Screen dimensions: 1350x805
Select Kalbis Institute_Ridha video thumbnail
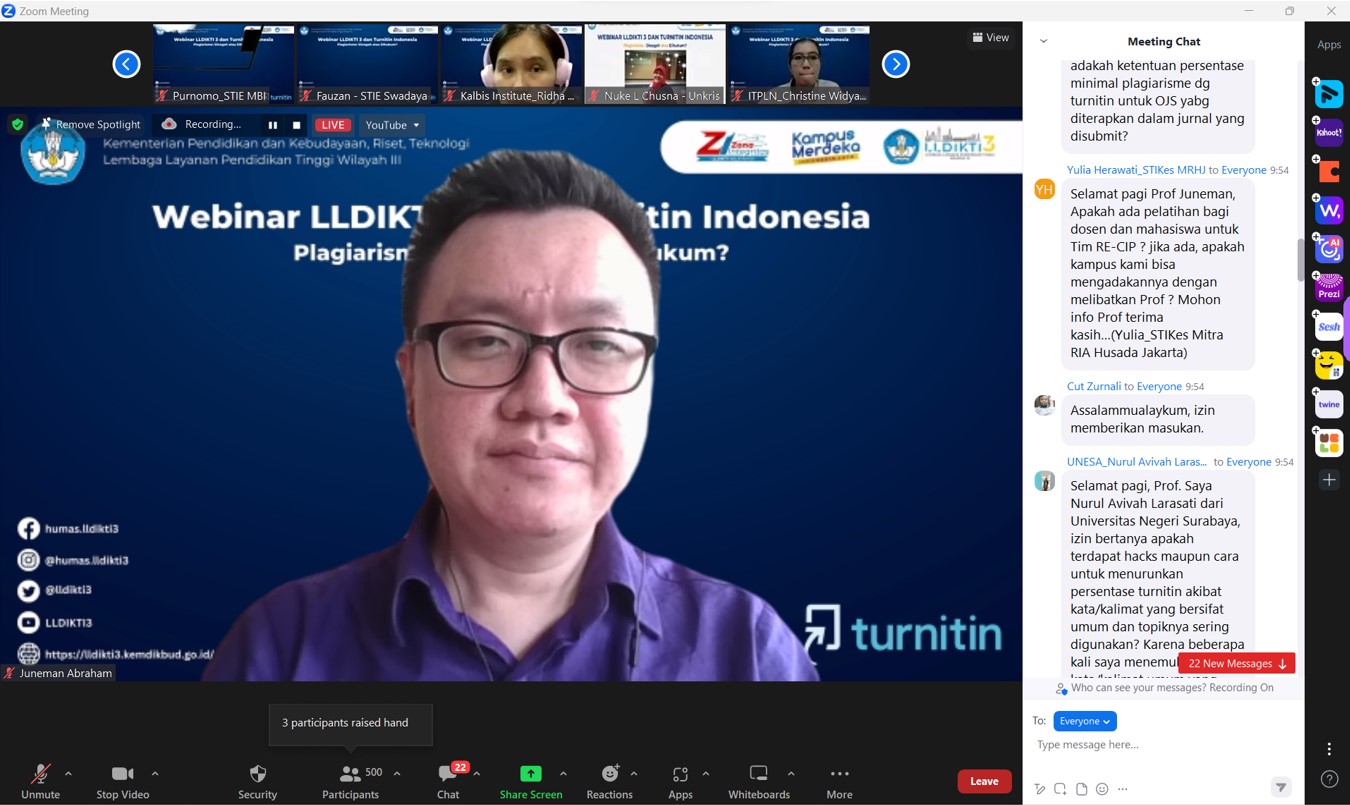pos(511,64)
